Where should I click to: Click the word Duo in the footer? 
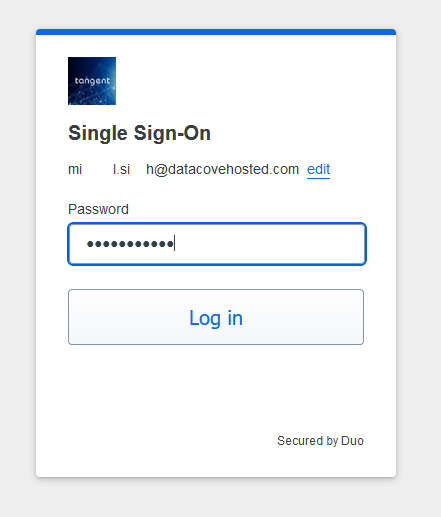tap(352, 441)
